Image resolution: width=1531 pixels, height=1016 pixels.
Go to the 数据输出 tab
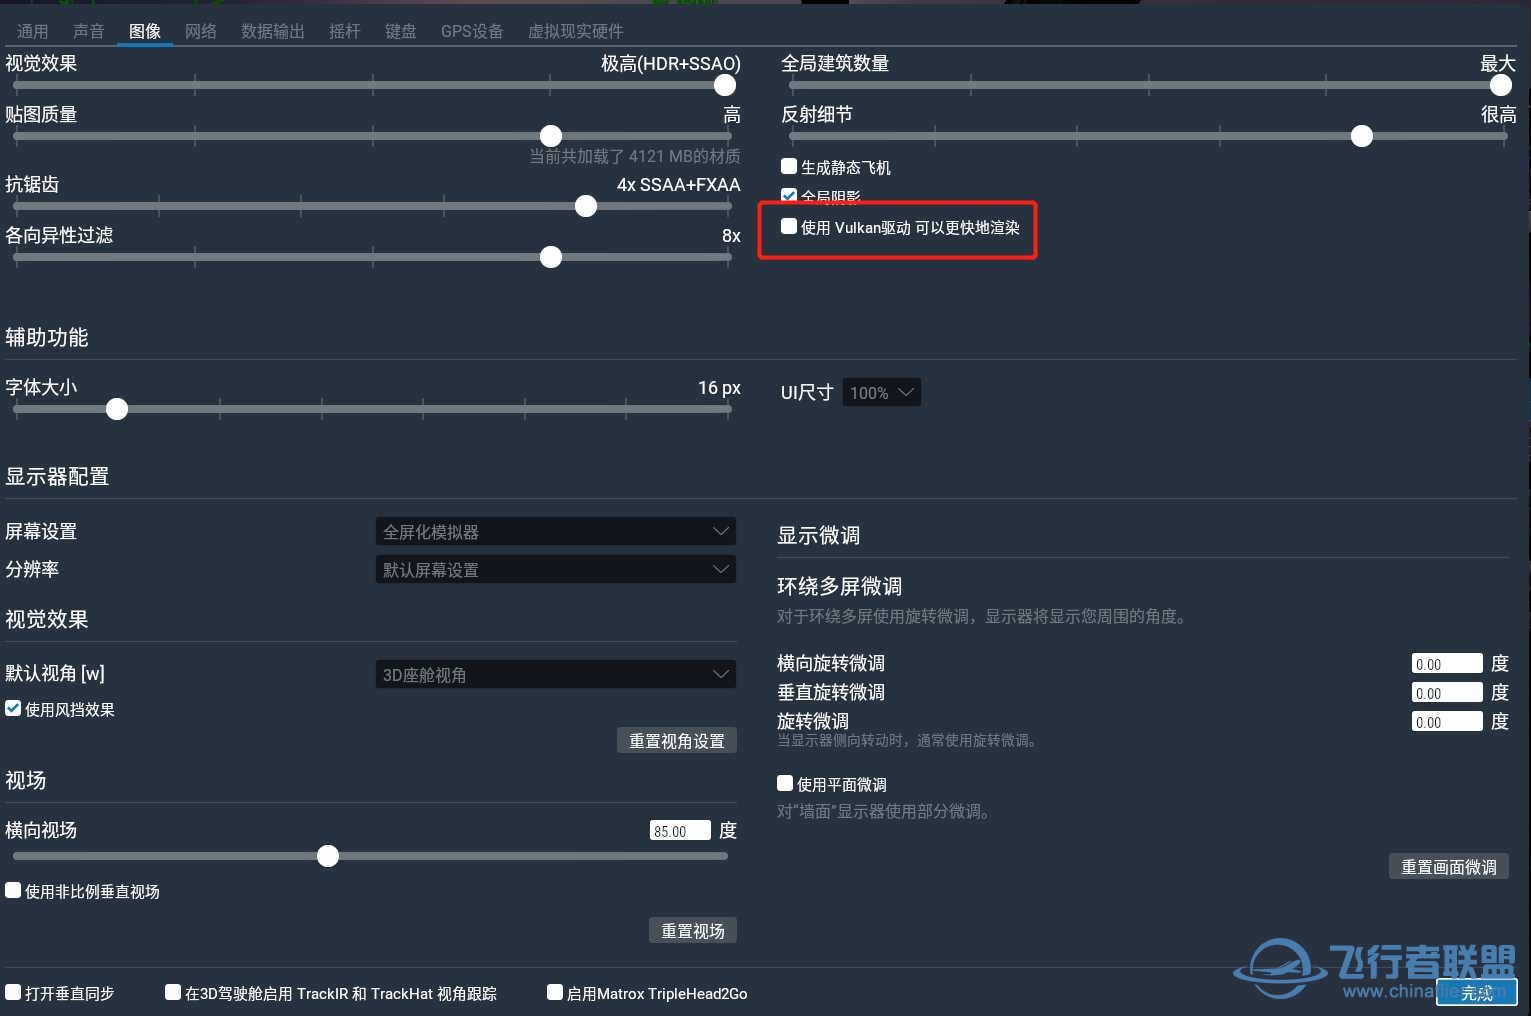272,31
